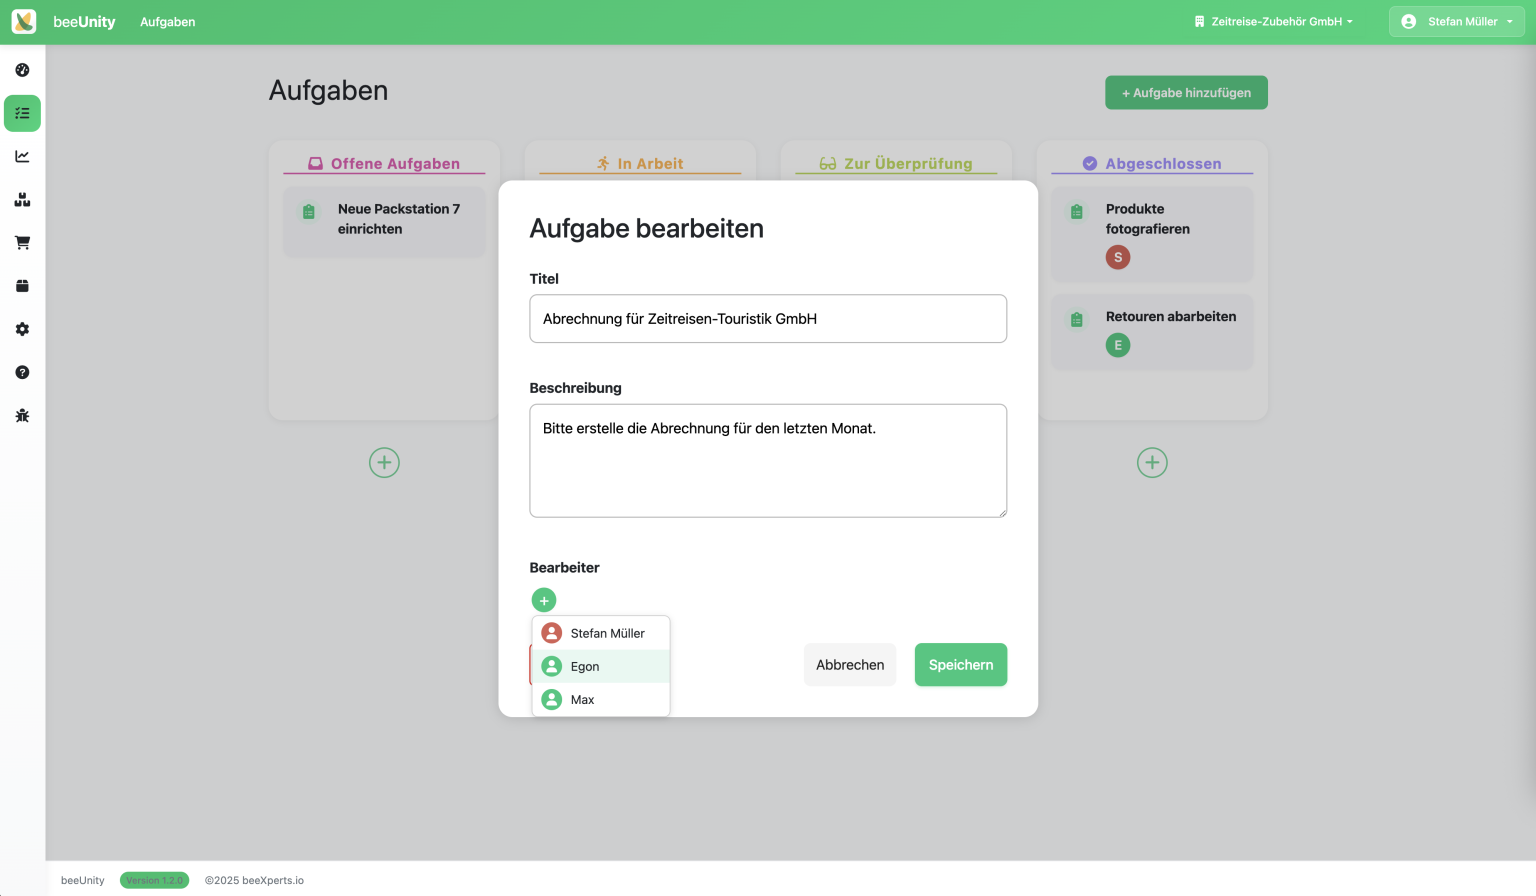Click the Titel input field
The image size is (1536, 896).
pyautogui.click(x=768, y=319)
